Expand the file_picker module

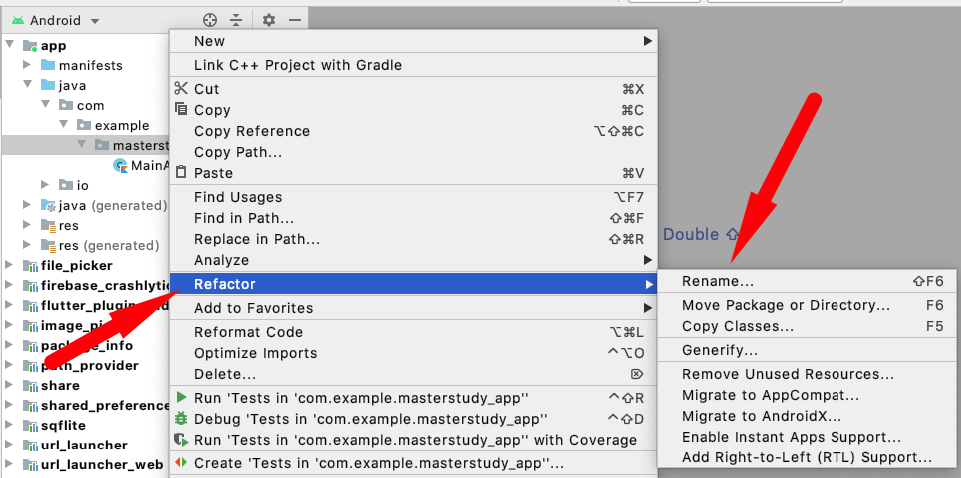pyautogui.click(x=10, y=266)
